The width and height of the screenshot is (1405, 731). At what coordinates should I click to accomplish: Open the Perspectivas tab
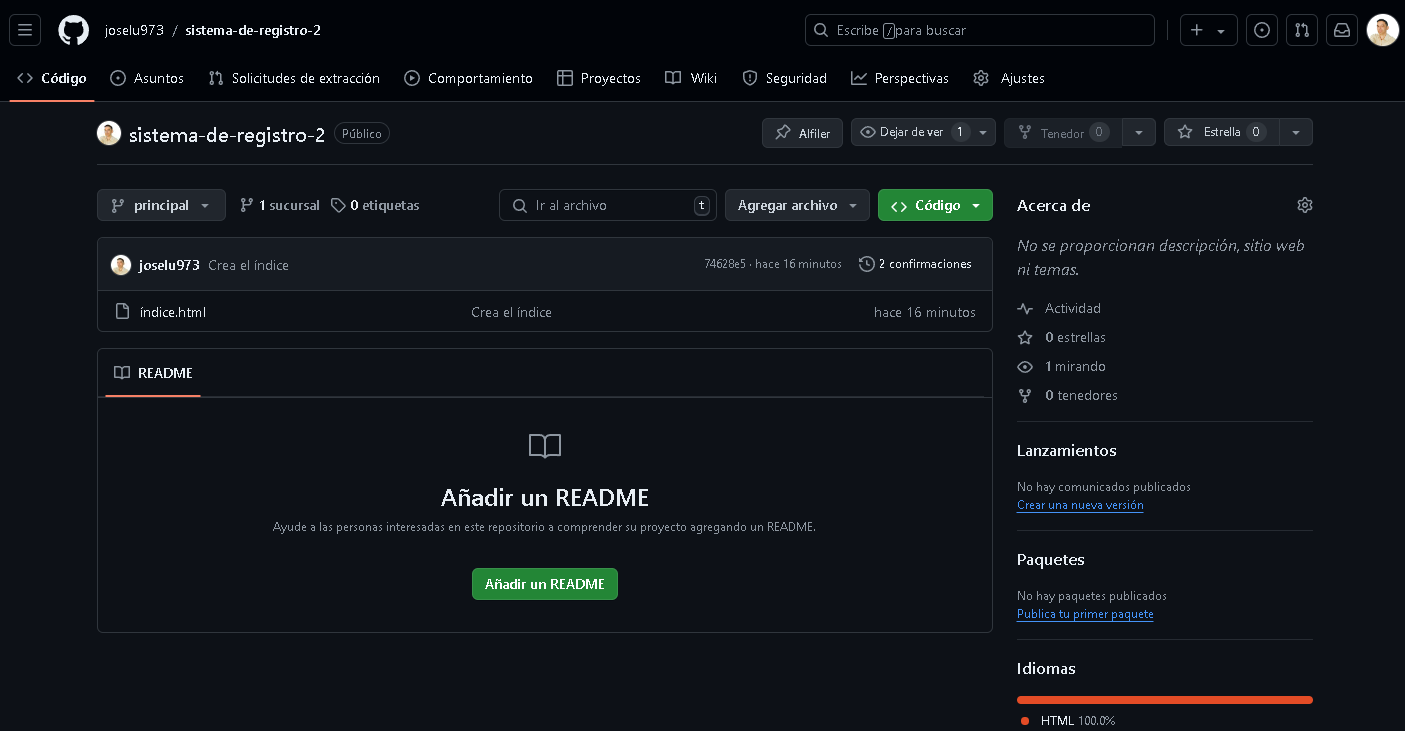900,78
